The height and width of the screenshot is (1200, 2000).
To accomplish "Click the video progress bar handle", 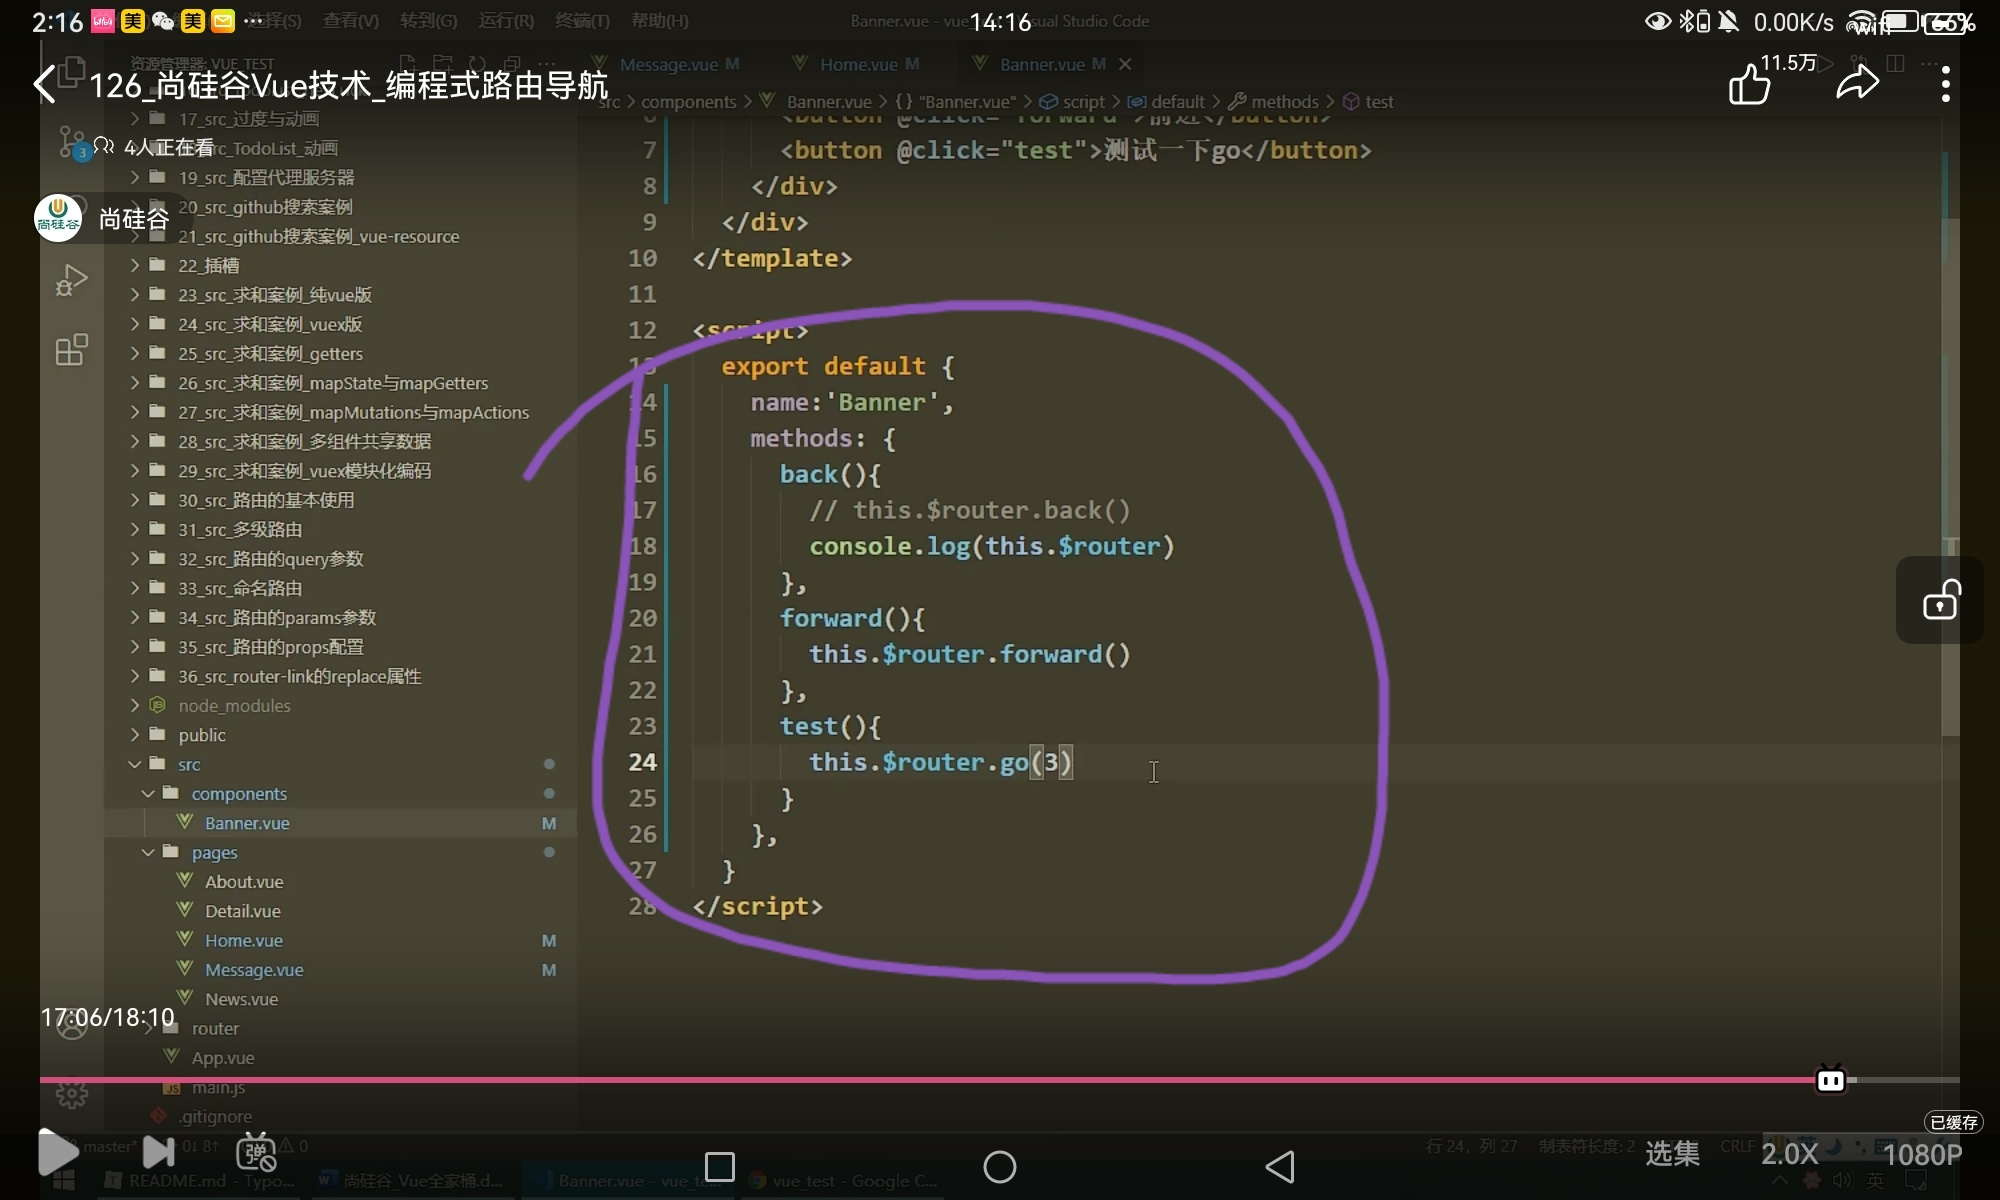I will (x=1830, y=1080).
